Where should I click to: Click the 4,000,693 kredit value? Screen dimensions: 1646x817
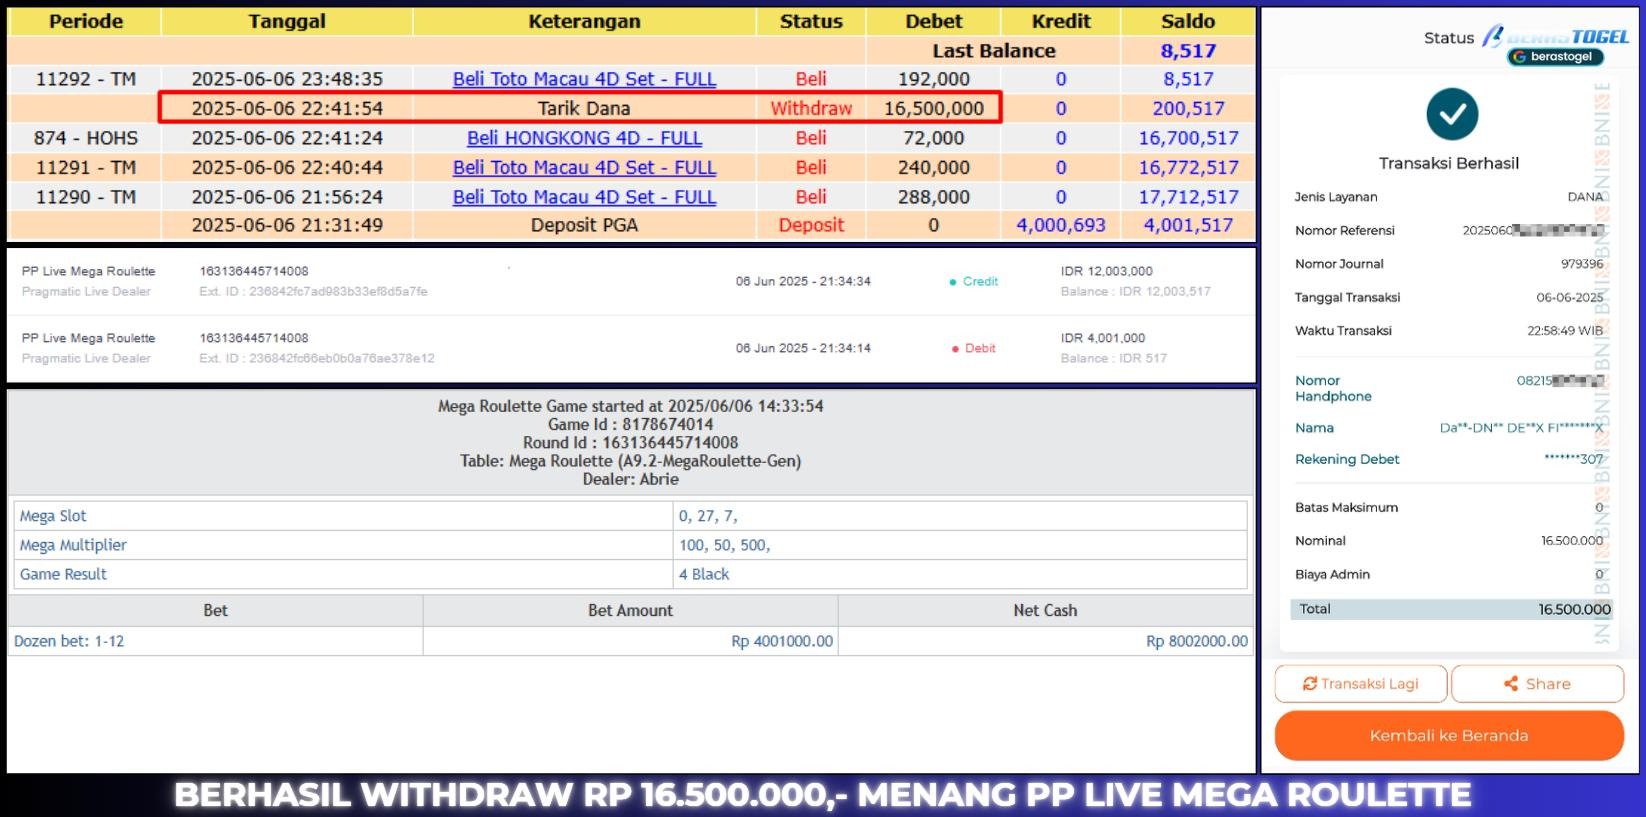(1061, 225)
